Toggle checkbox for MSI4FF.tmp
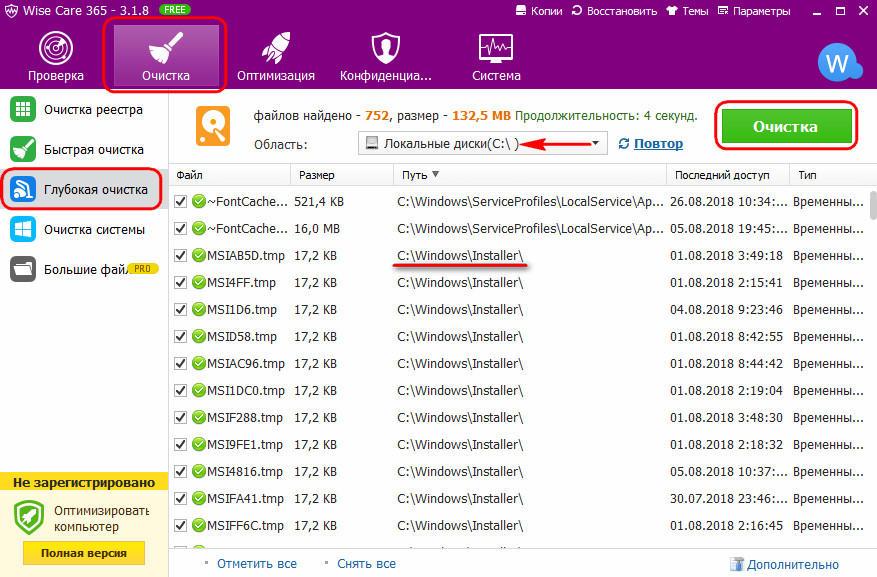 coord(180,283)
